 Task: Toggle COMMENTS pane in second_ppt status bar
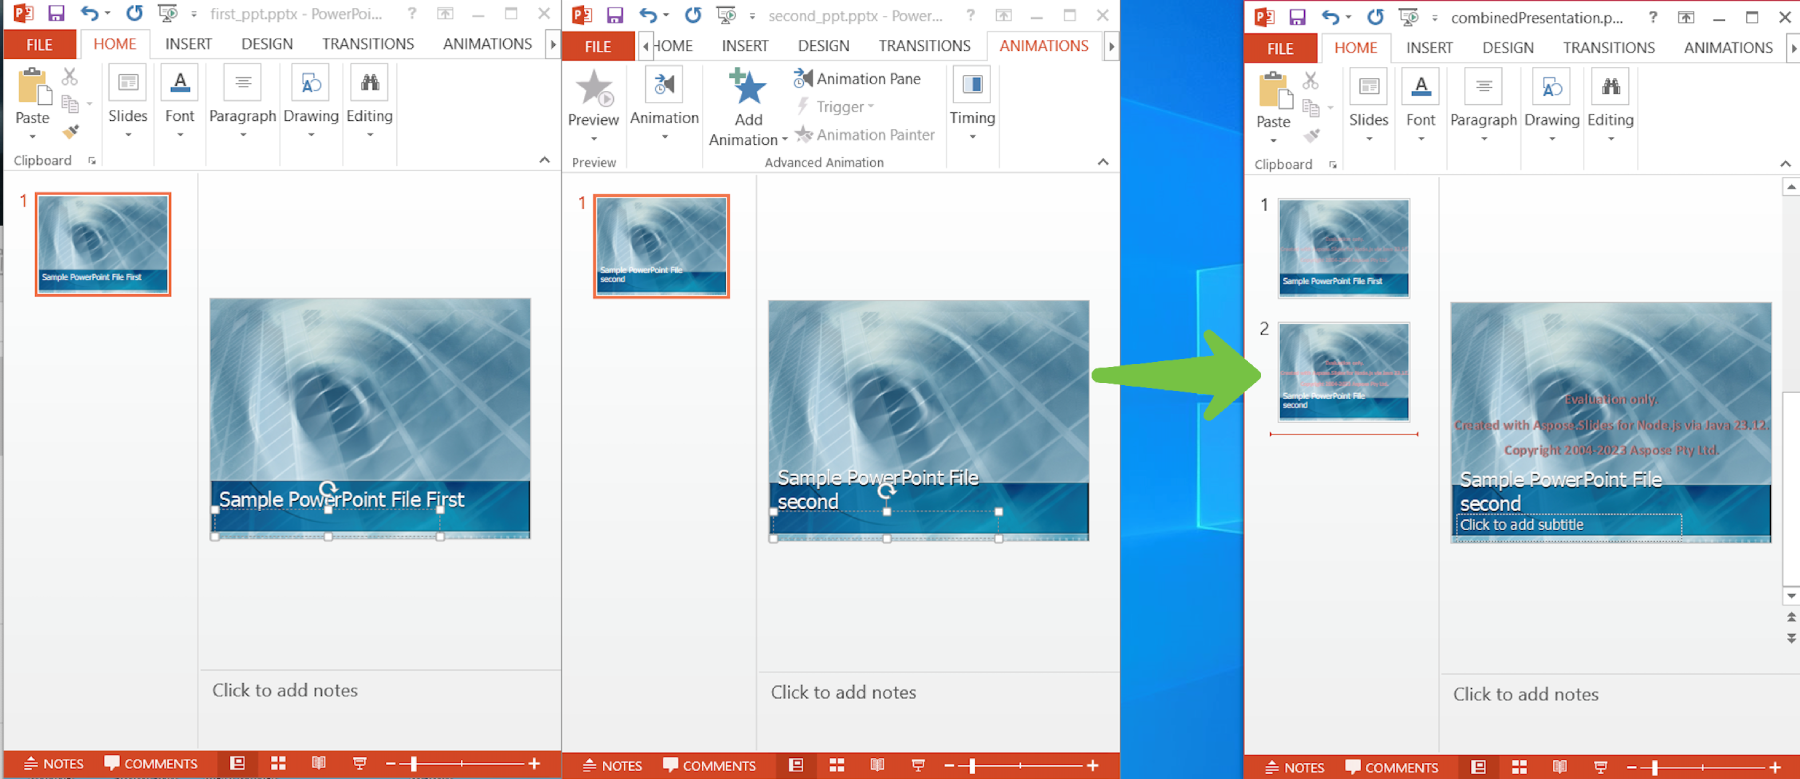click(709, 765)
